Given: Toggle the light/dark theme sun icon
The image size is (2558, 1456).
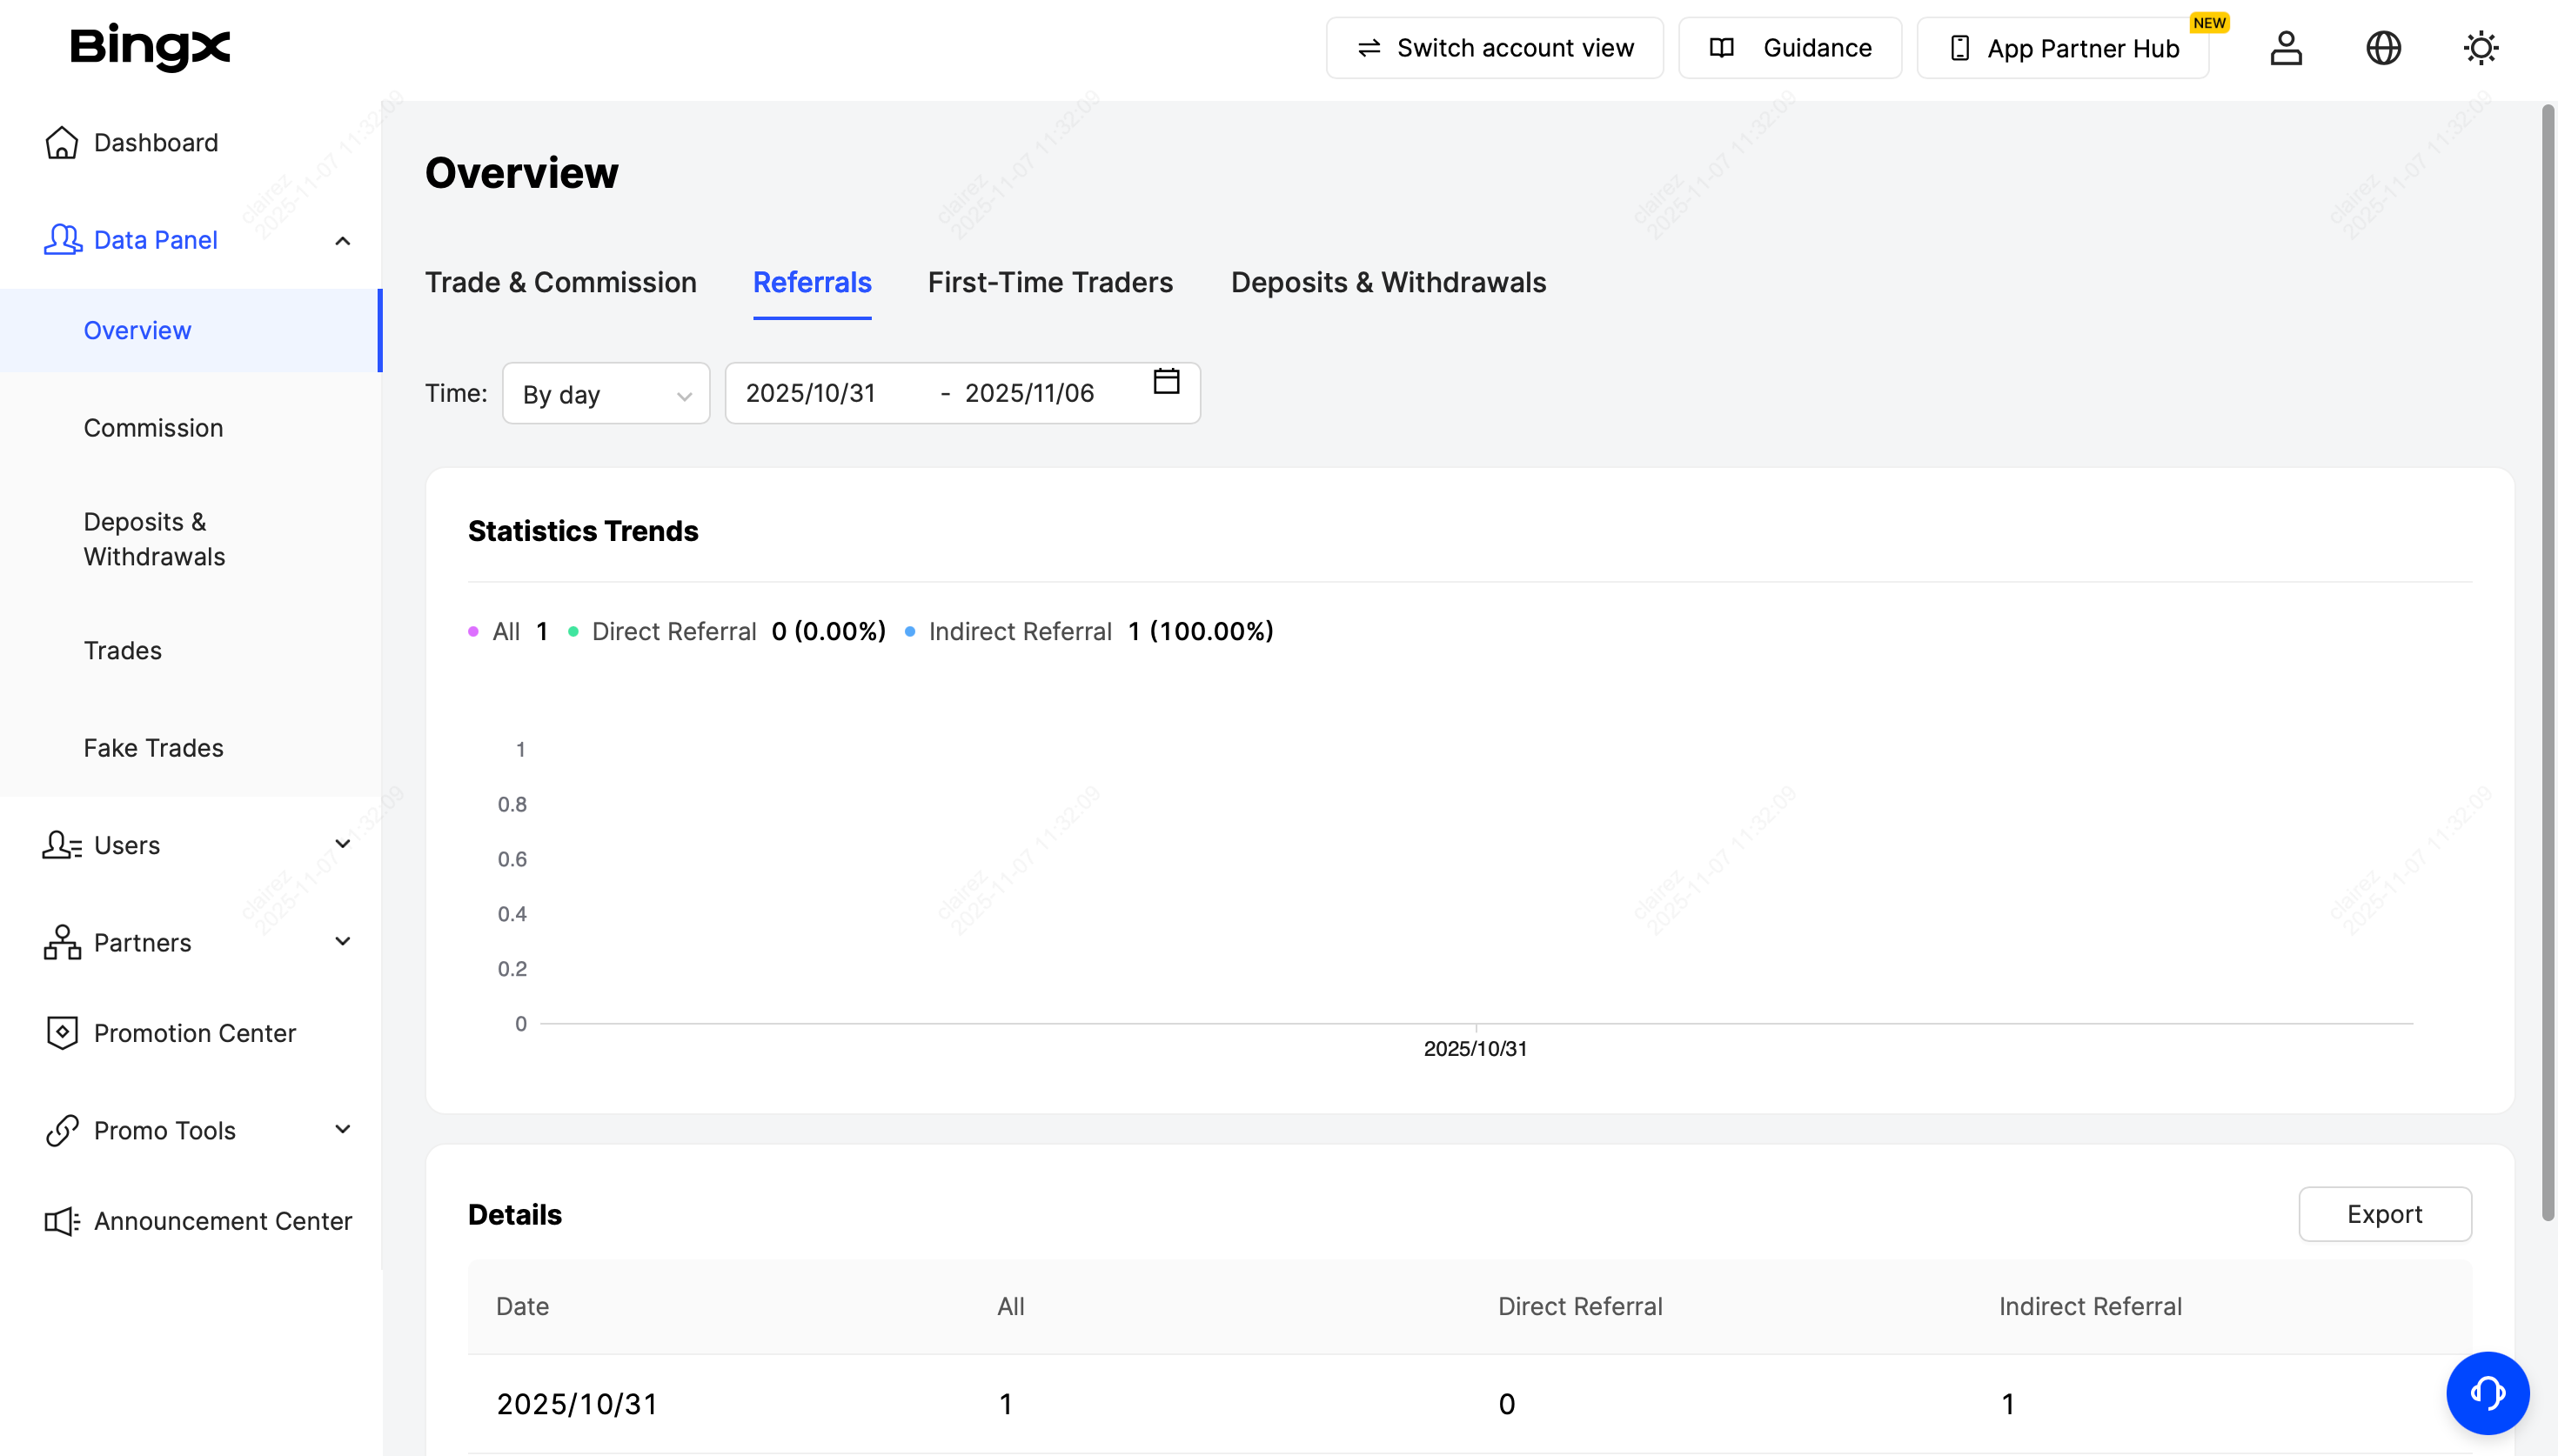Looking at the screenshot, I should tap(2481, 47).
